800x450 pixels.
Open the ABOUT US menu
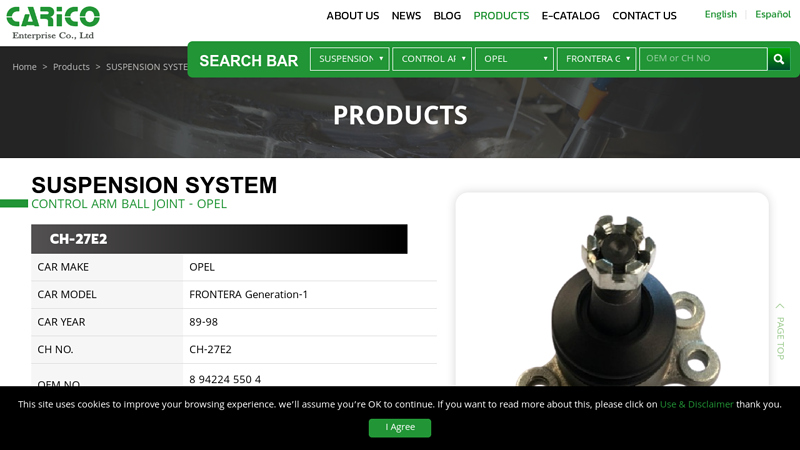(x=353, y=16)
